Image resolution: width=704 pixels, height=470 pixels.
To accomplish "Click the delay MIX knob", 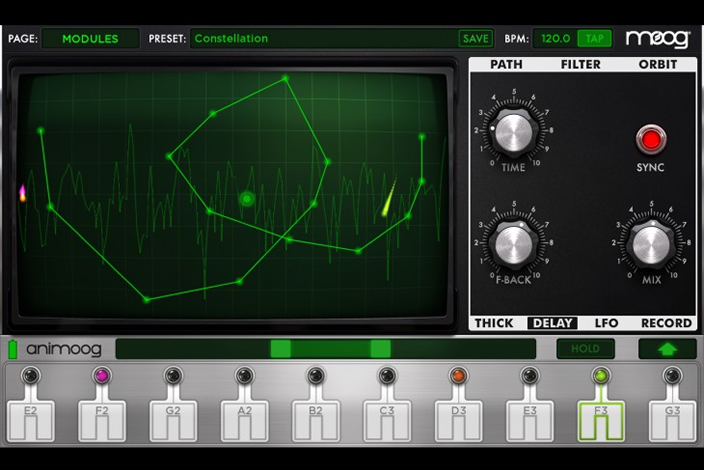I will pos(651,245).
